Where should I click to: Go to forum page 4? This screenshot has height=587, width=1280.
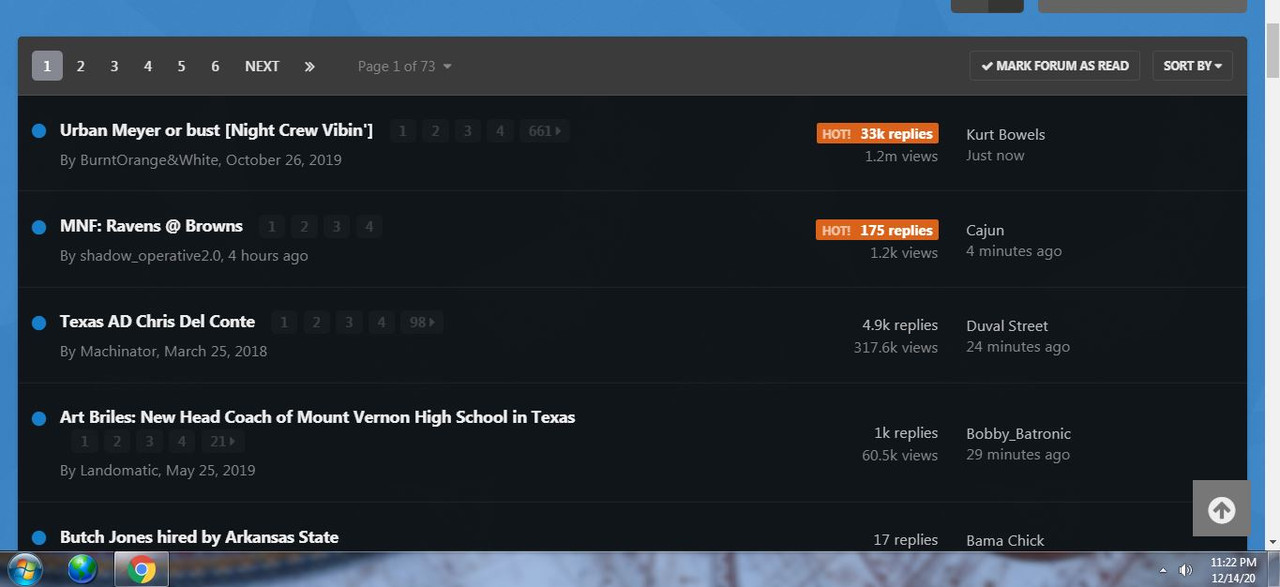148,66
